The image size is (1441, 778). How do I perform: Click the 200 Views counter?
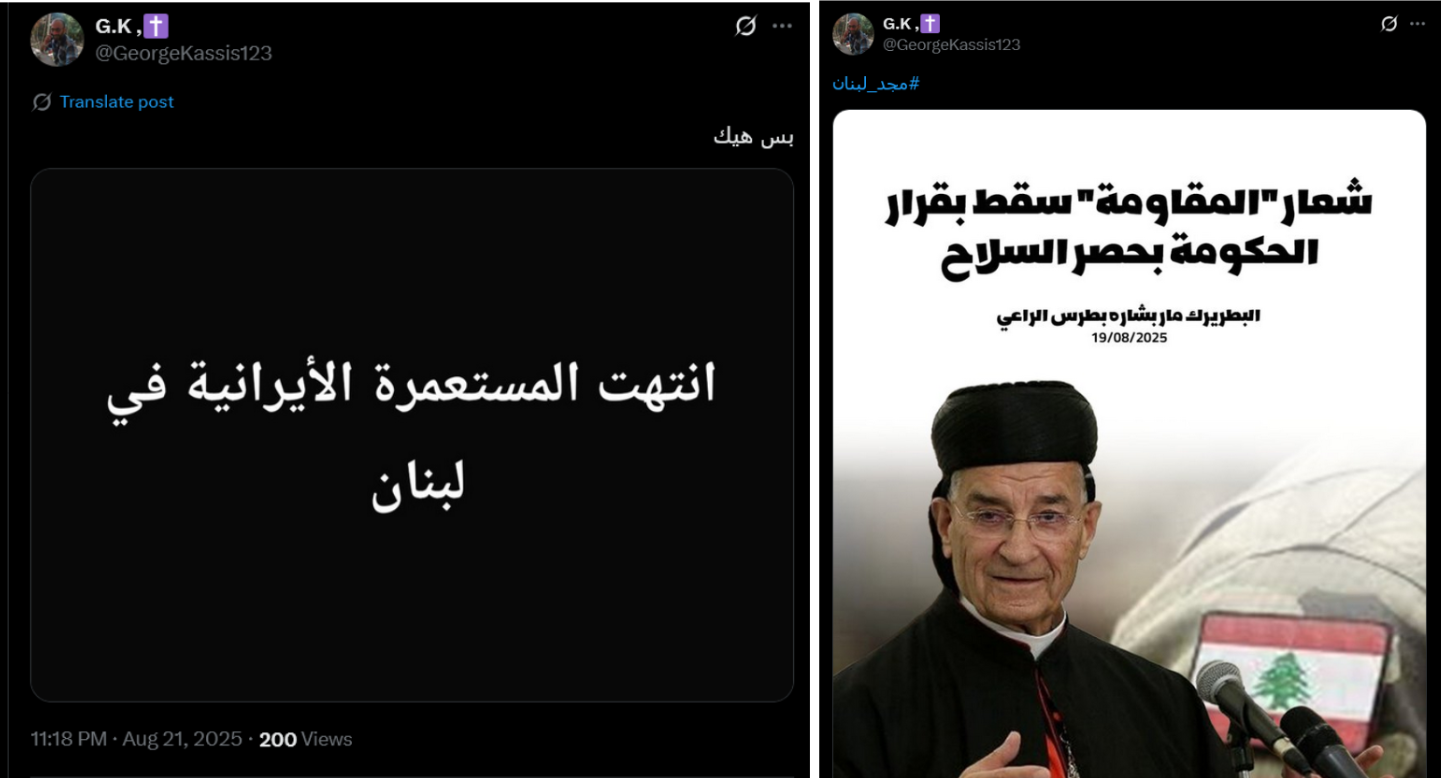(x=306, y=739)
